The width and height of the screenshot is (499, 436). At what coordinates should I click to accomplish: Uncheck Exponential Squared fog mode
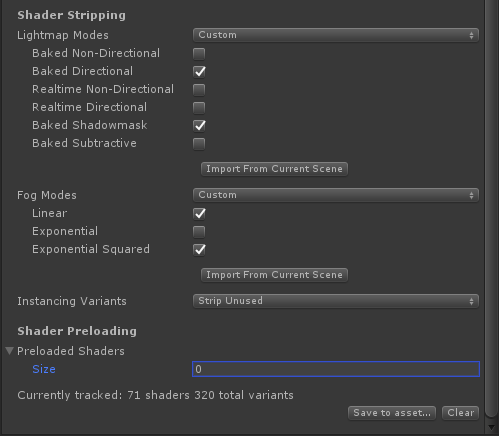pos(199,250)
